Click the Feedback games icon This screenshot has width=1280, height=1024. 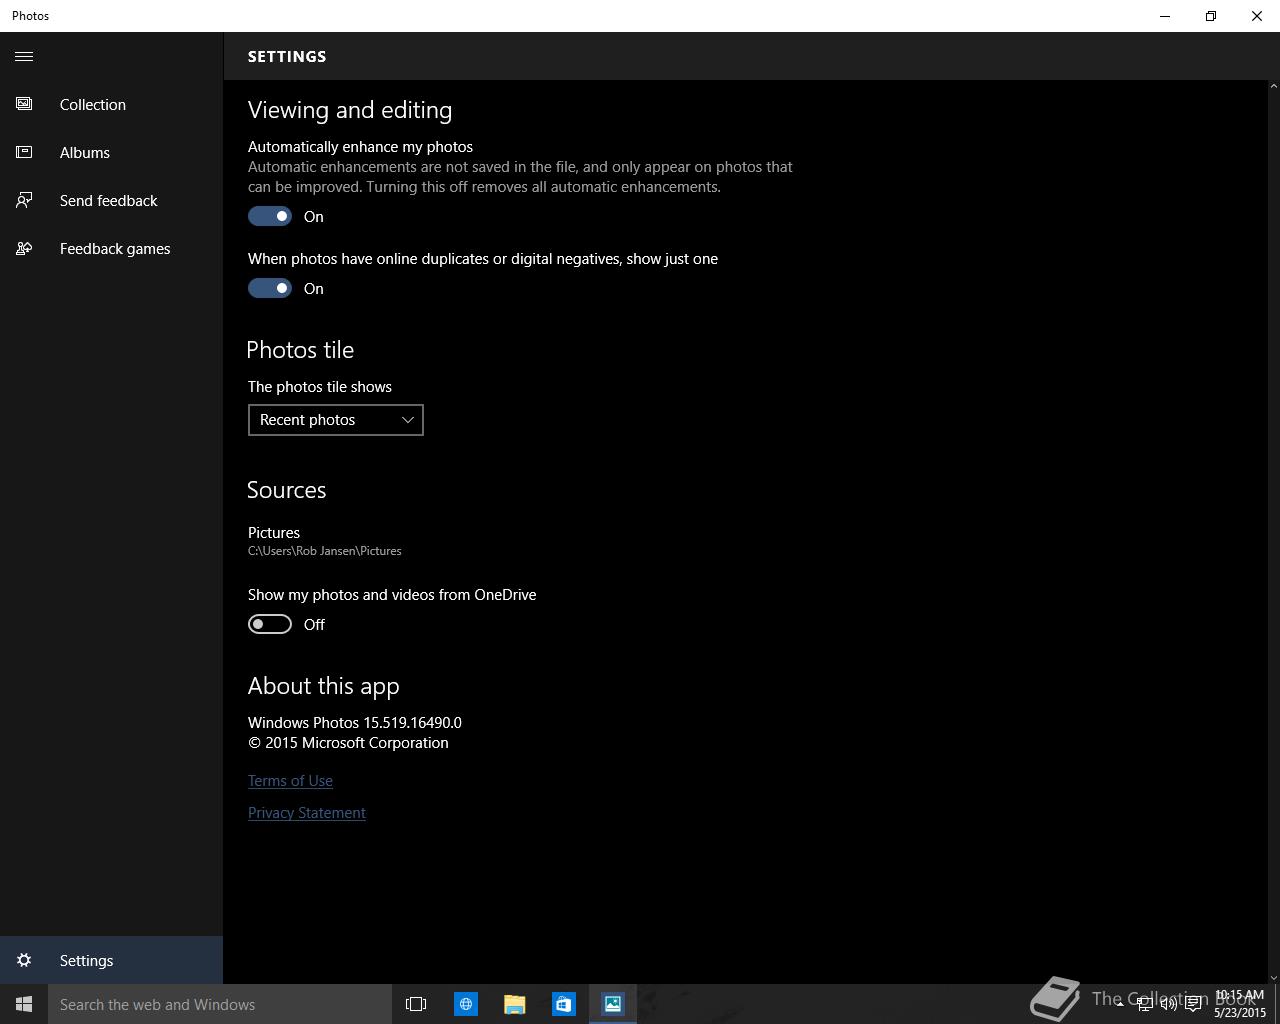[24, 248]
